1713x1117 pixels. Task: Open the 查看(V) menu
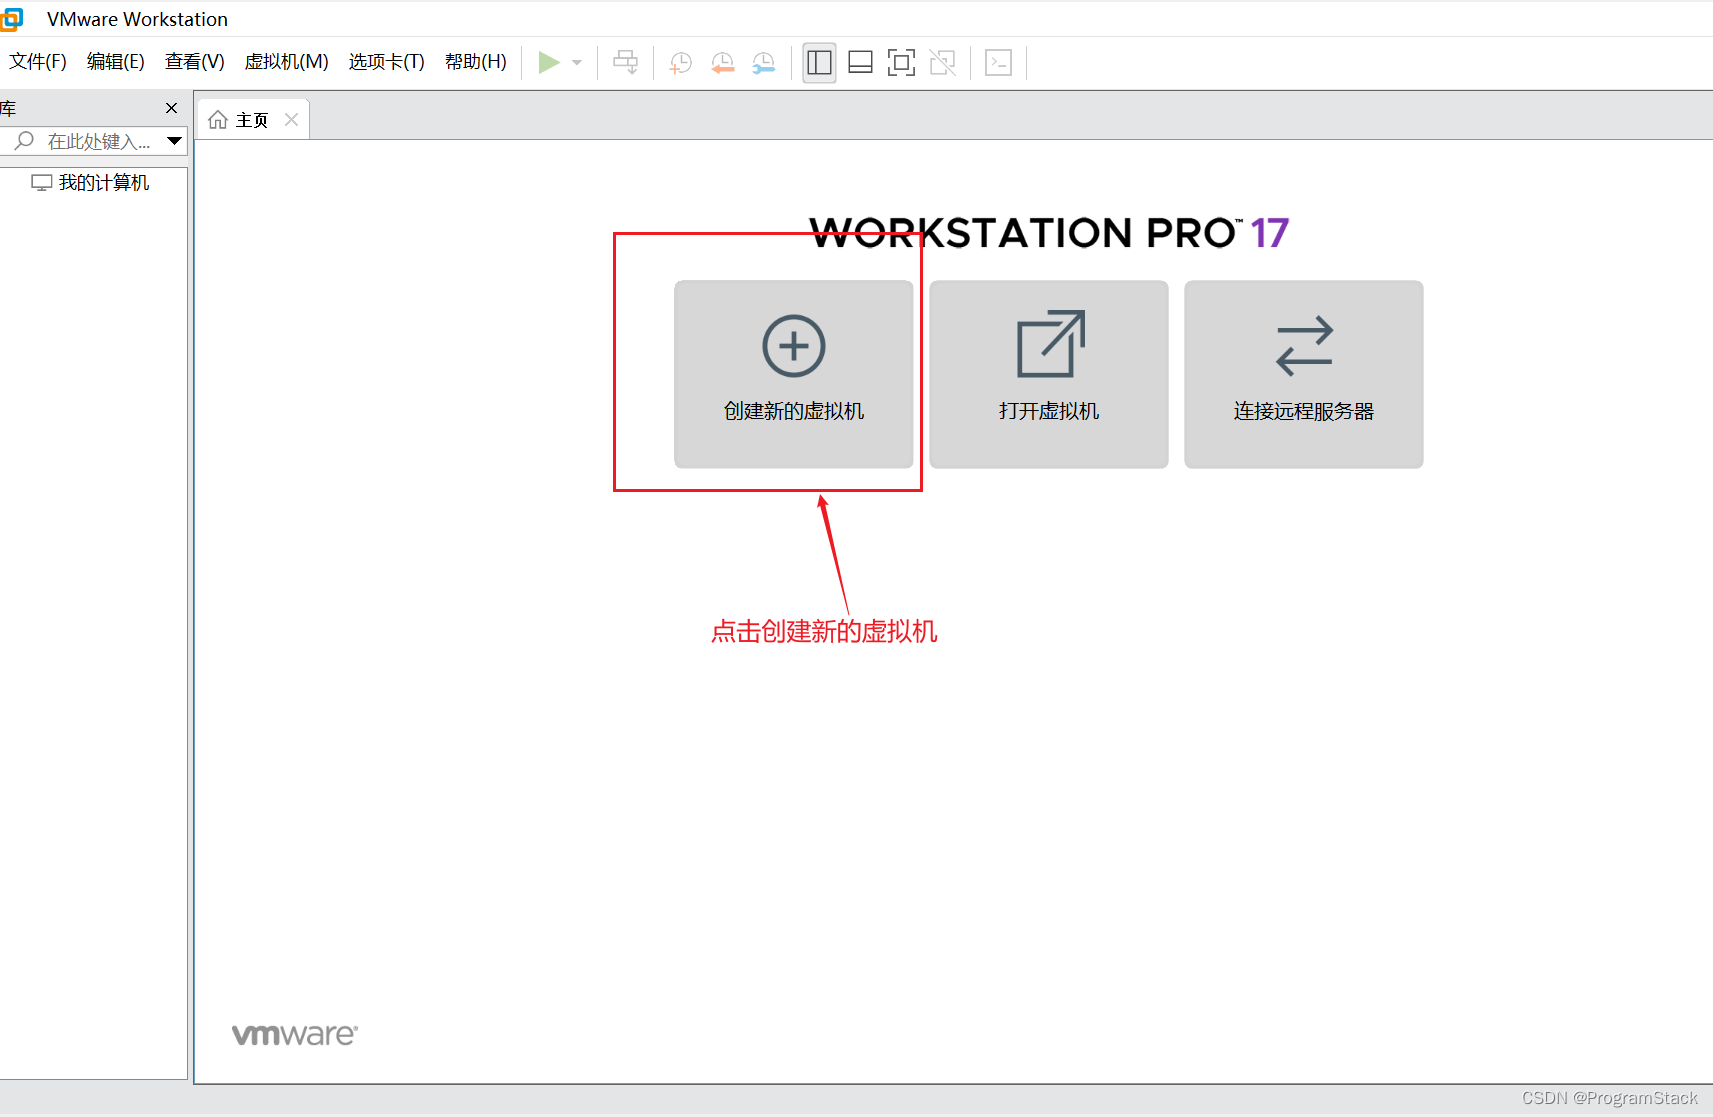tap(195, 62)
